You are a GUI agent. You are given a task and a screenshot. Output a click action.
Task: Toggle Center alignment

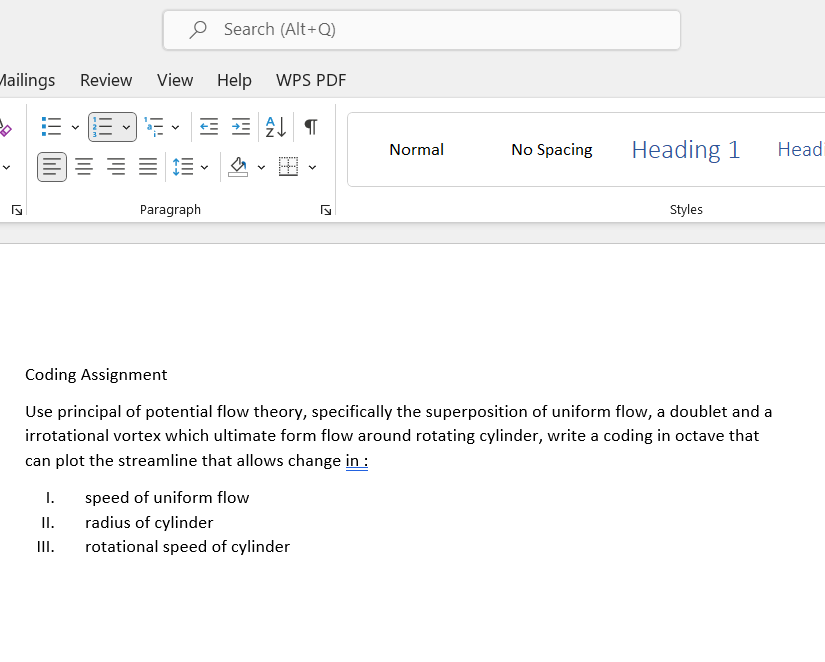[84, 167]
